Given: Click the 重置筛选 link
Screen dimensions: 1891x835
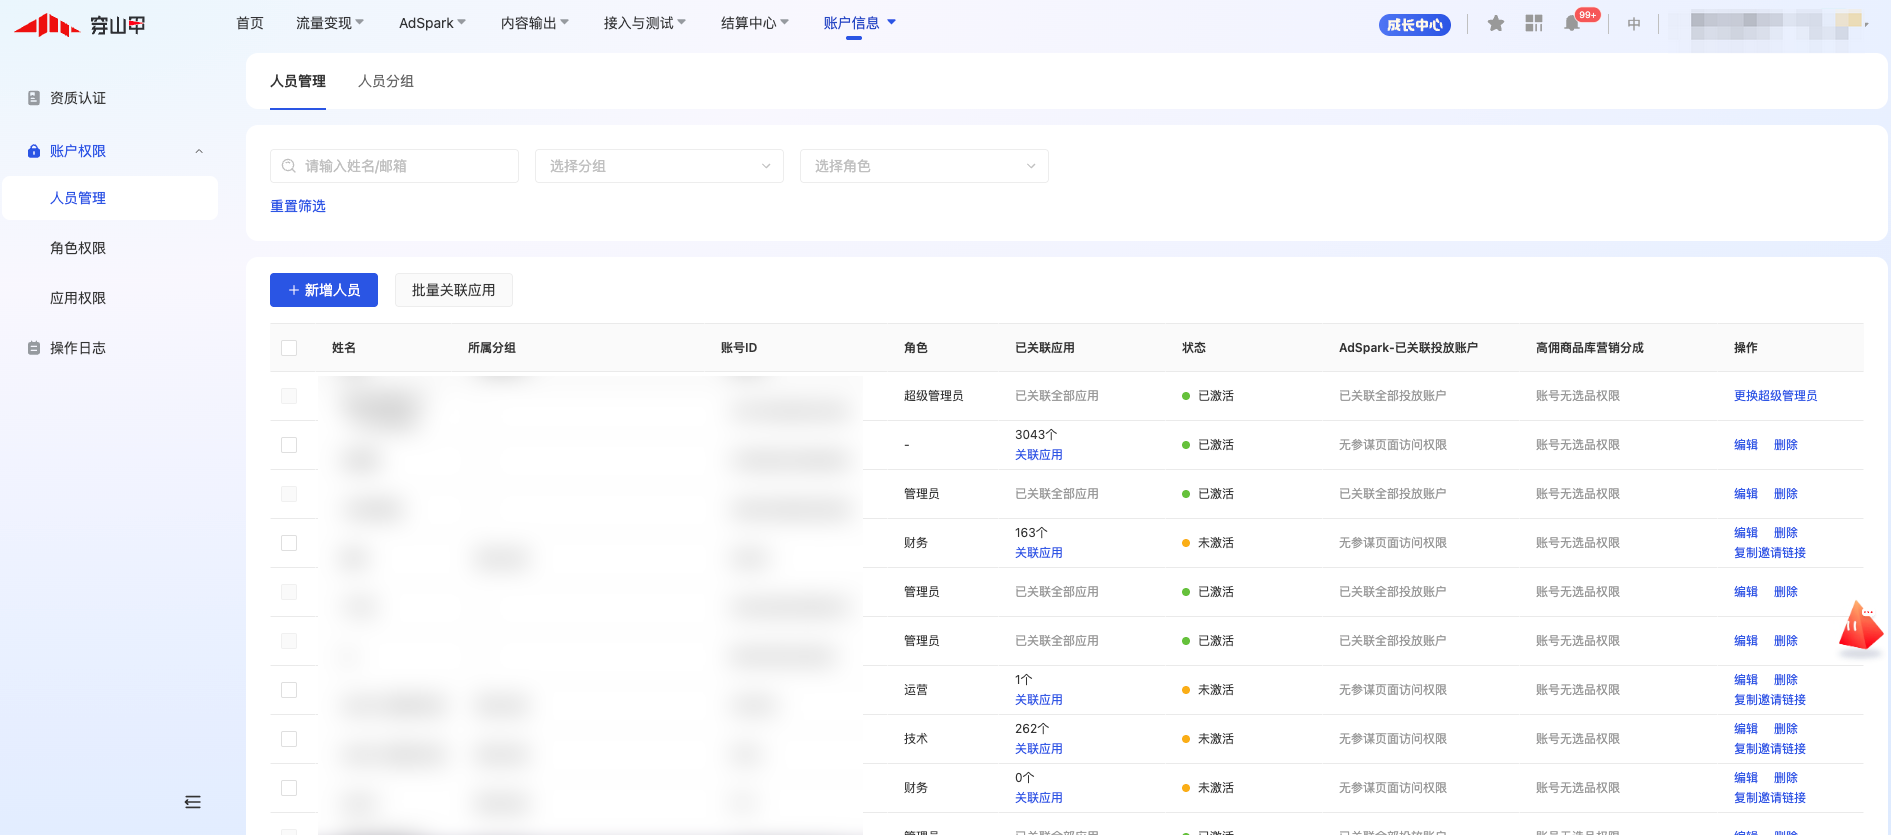Looking at the screenshot, I should pos(298,206).
